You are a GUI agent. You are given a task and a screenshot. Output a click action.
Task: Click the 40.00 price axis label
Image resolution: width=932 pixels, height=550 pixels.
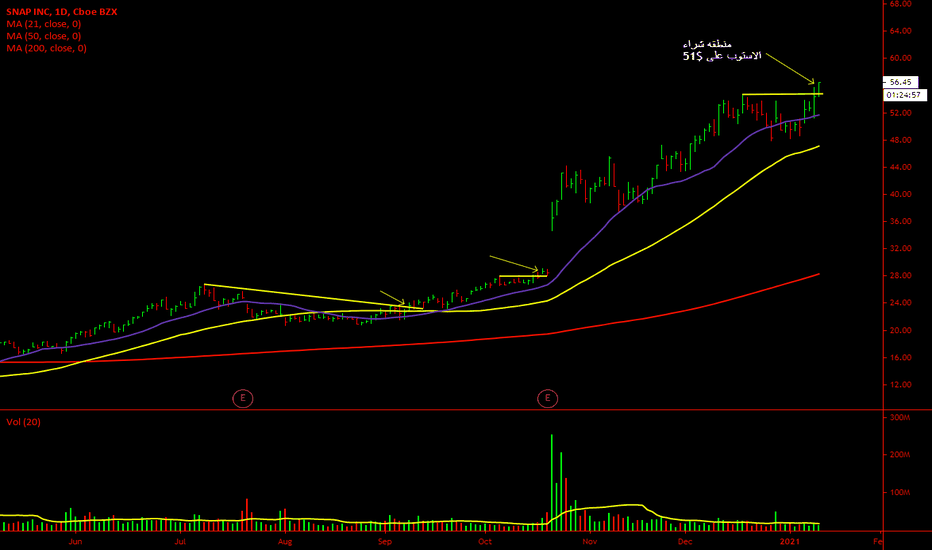tap(900, 194)
